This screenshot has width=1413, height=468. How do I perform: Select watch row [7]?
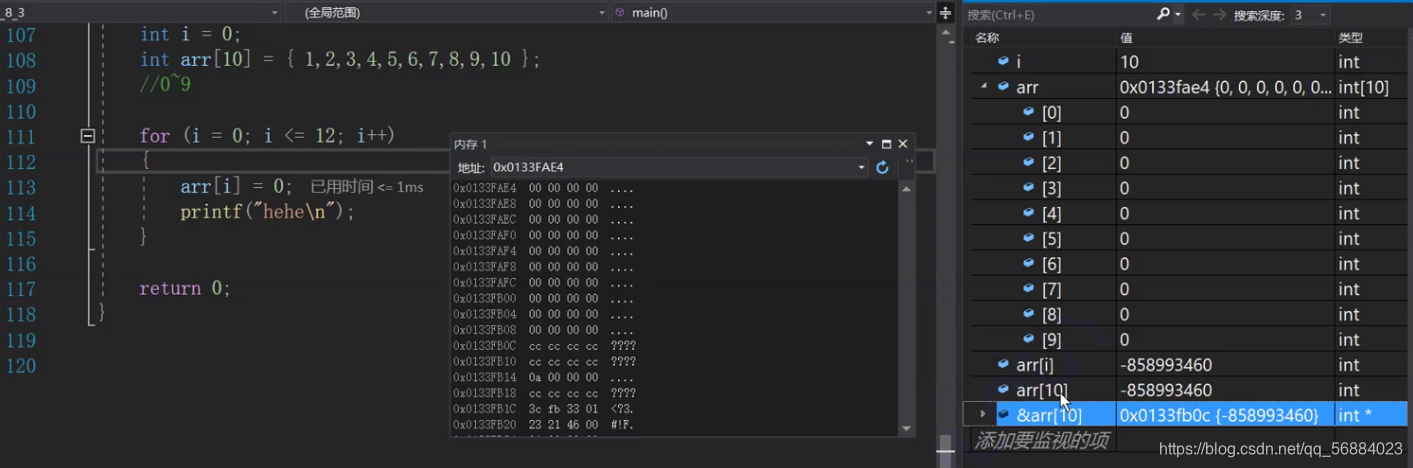point(1190,289)
